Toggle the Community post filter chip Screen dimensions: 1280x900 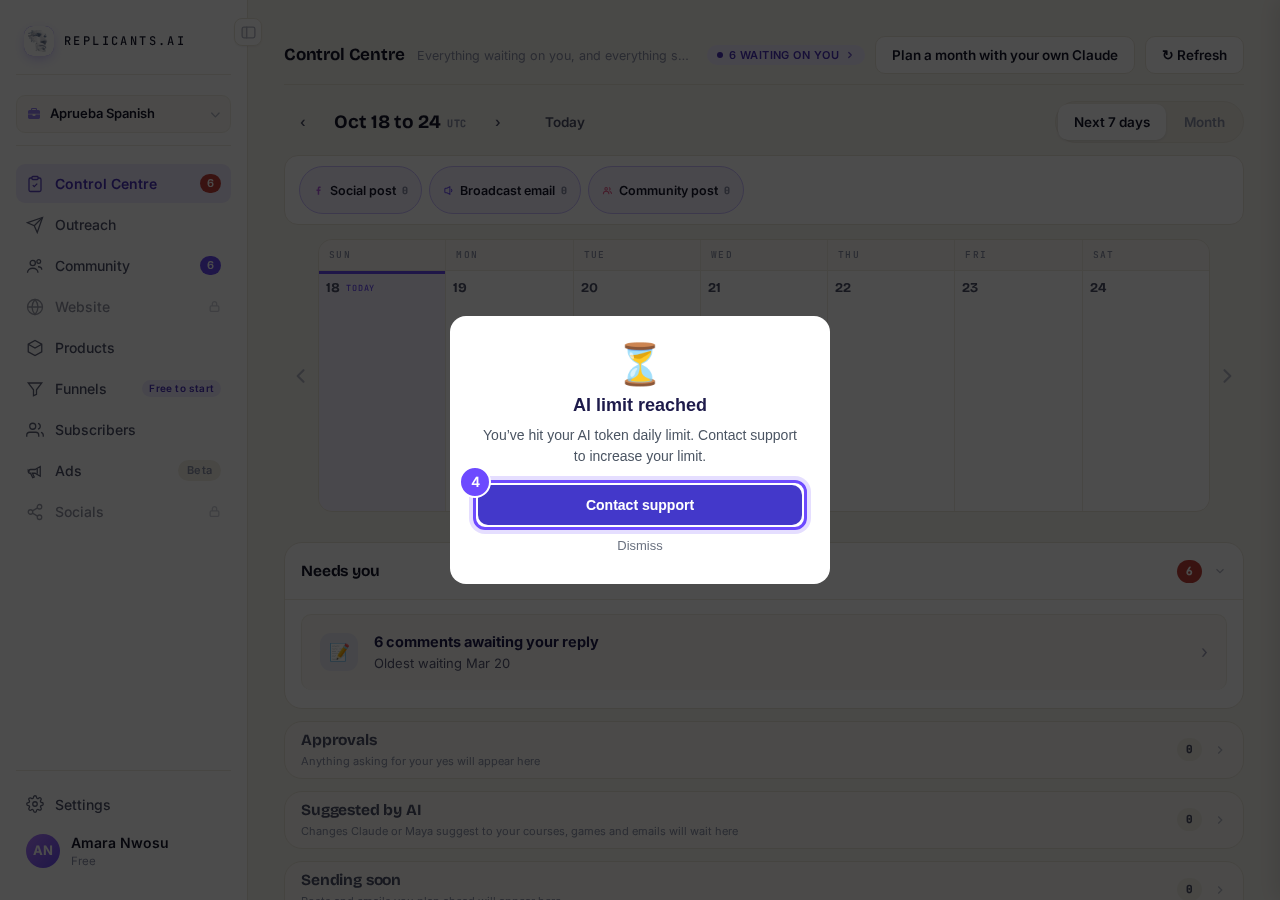[x=666, y=190]
